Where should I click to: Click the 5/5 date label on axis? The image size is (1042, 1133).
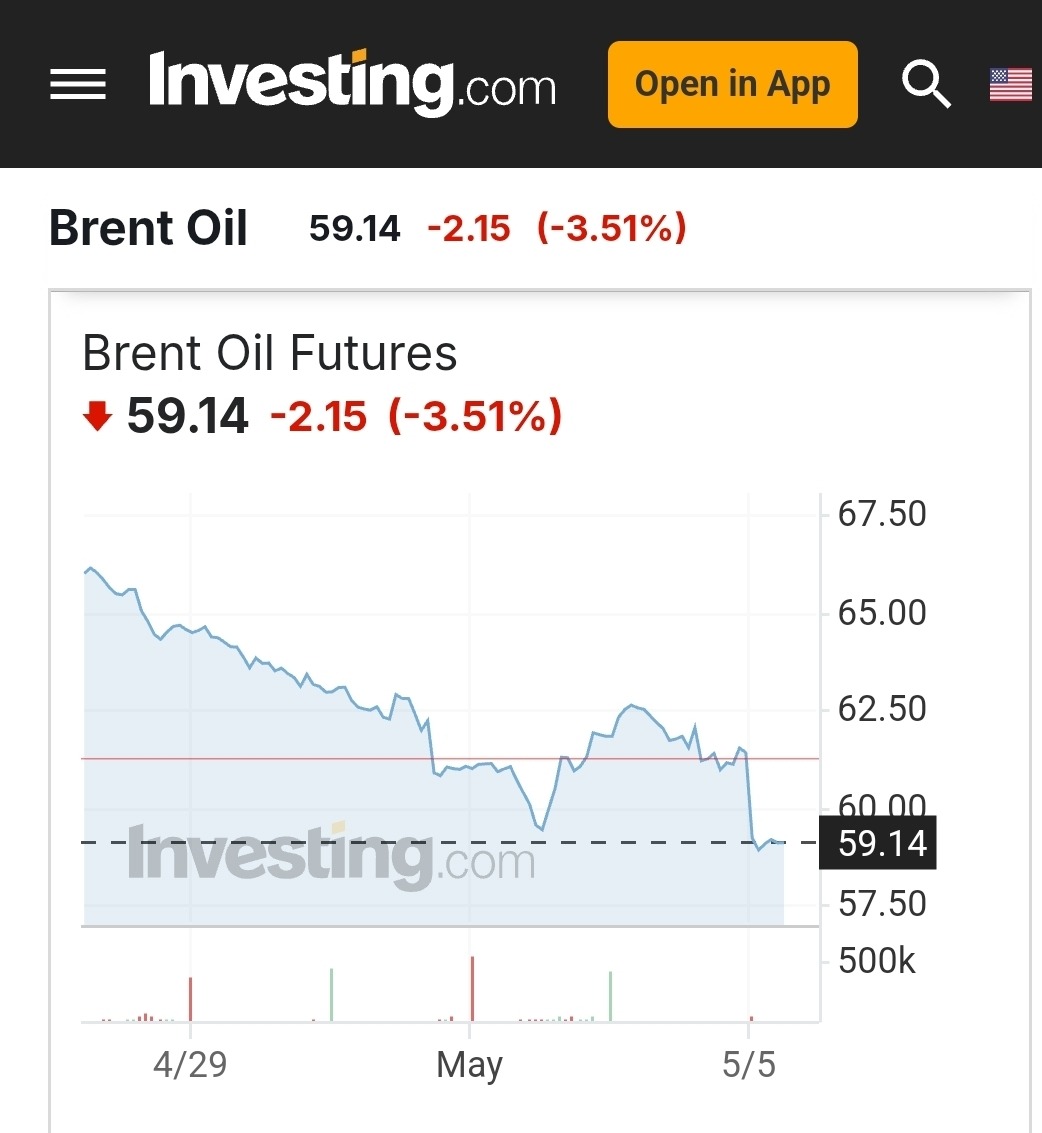click(x=749, y=1065)
